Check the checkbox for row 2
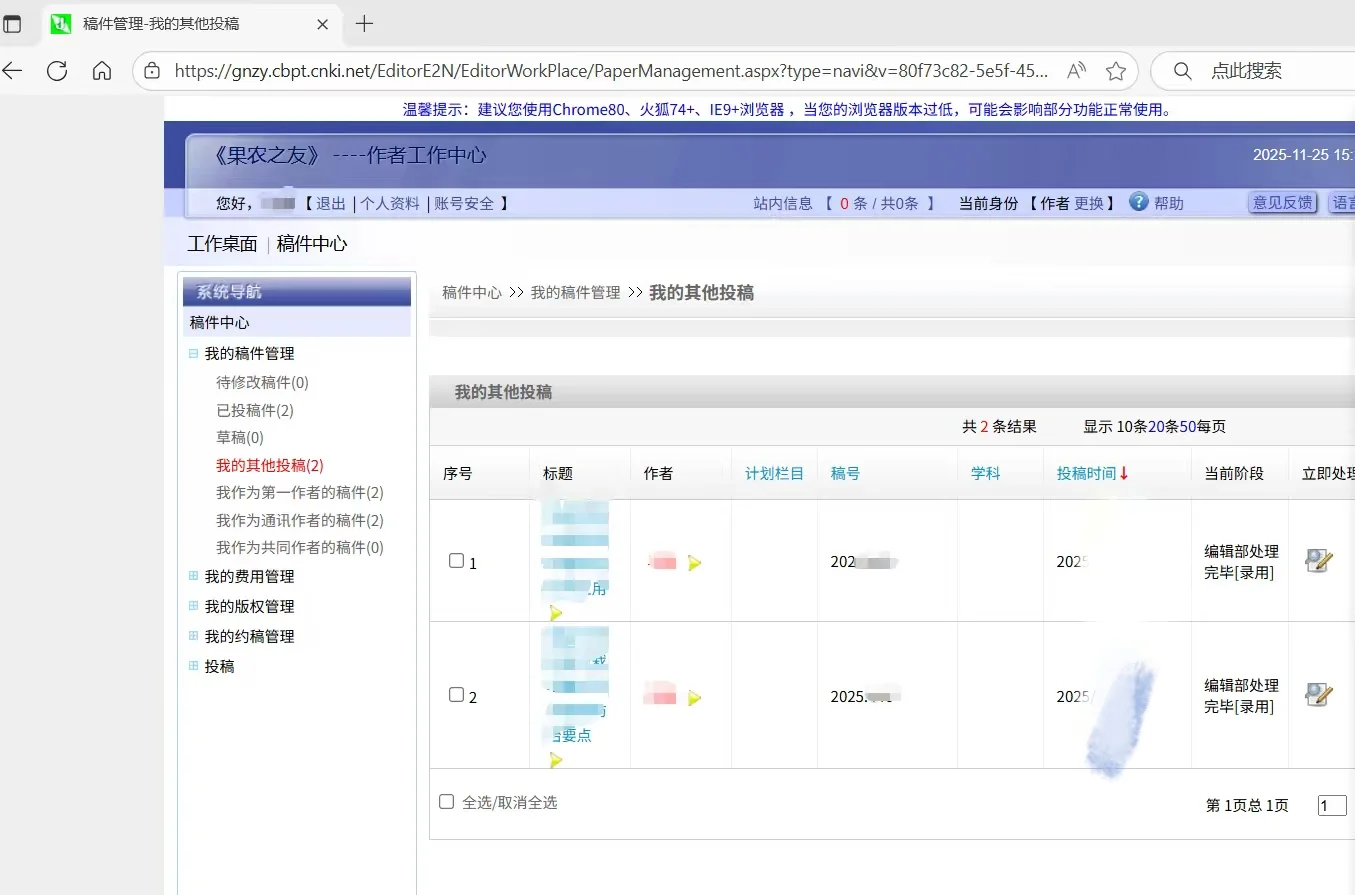This screenshot has height=895, width=1355. pyautogui.click(x=456, y=696)
